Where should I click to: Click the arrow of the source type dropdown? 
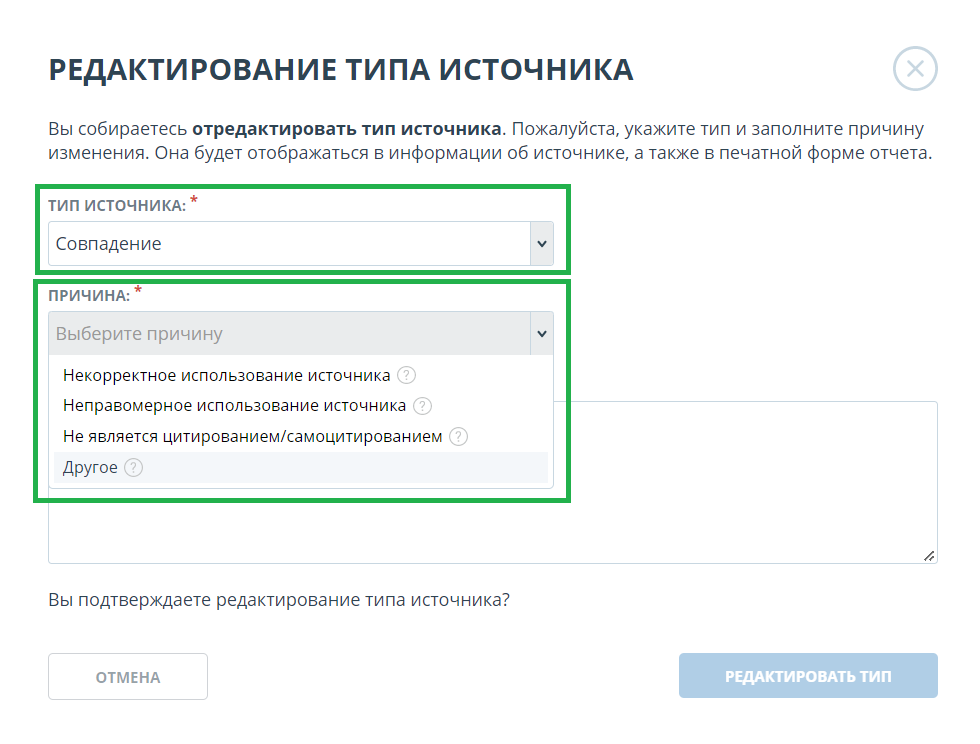pos(541,244)
